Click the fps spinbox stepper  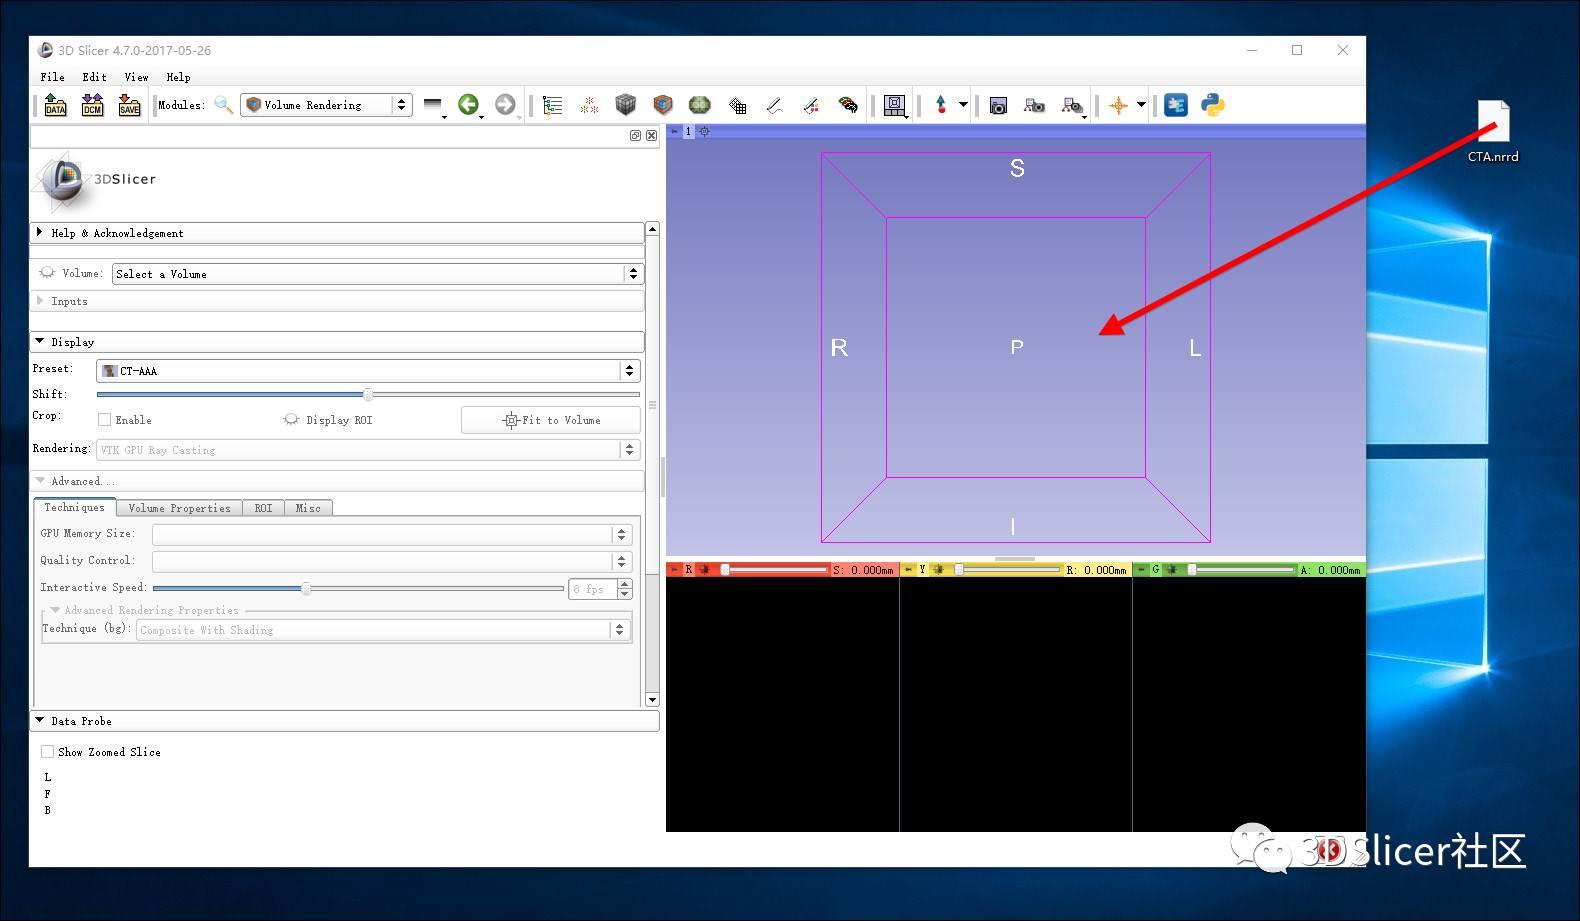click(x=625, y=588)
